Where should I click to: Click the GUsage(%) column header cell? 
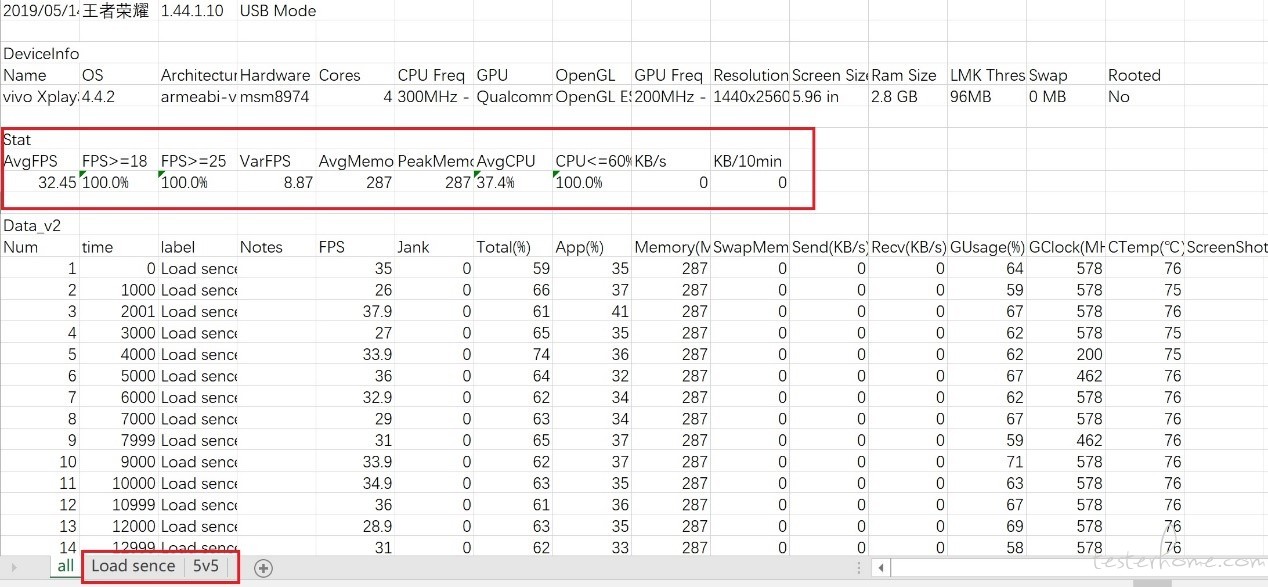click(x=988, y=247)
